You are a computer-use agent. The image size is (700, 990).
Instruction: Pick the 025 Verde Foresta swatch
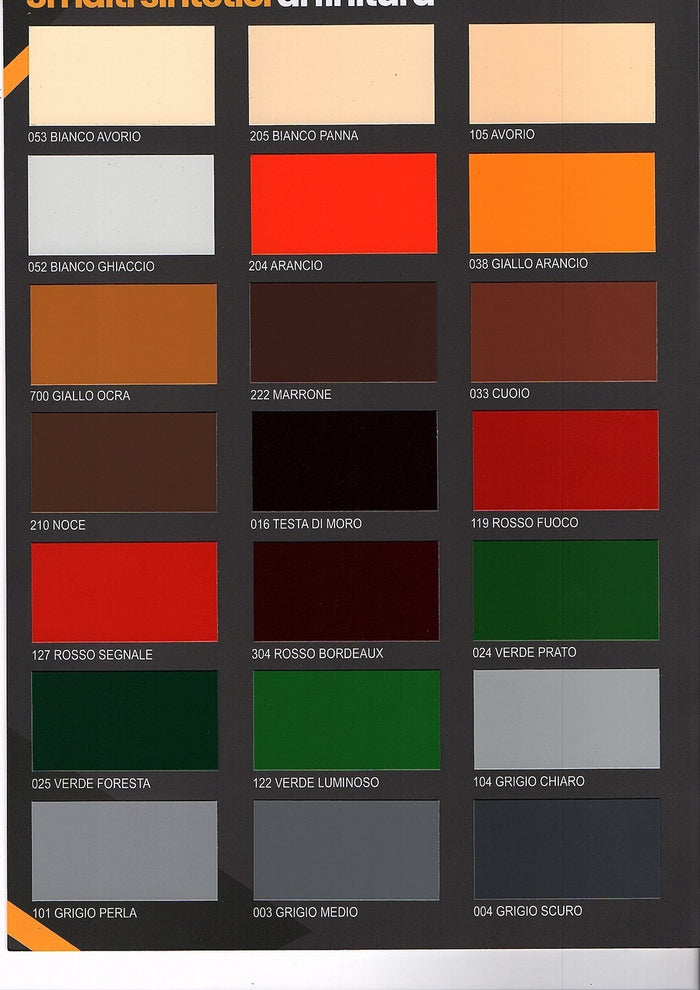coord(124,721)
